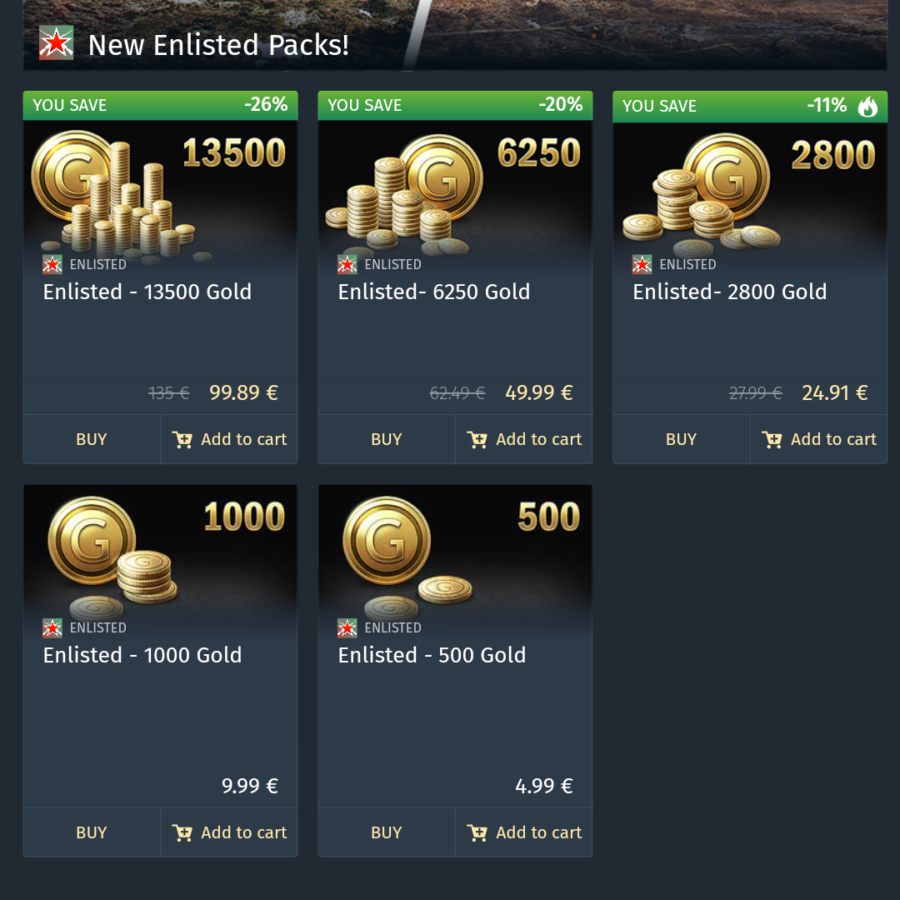Click the flame icon on the 2800 Gold pack
This screenshot has height=900, width=900.
tap(869, 105)
